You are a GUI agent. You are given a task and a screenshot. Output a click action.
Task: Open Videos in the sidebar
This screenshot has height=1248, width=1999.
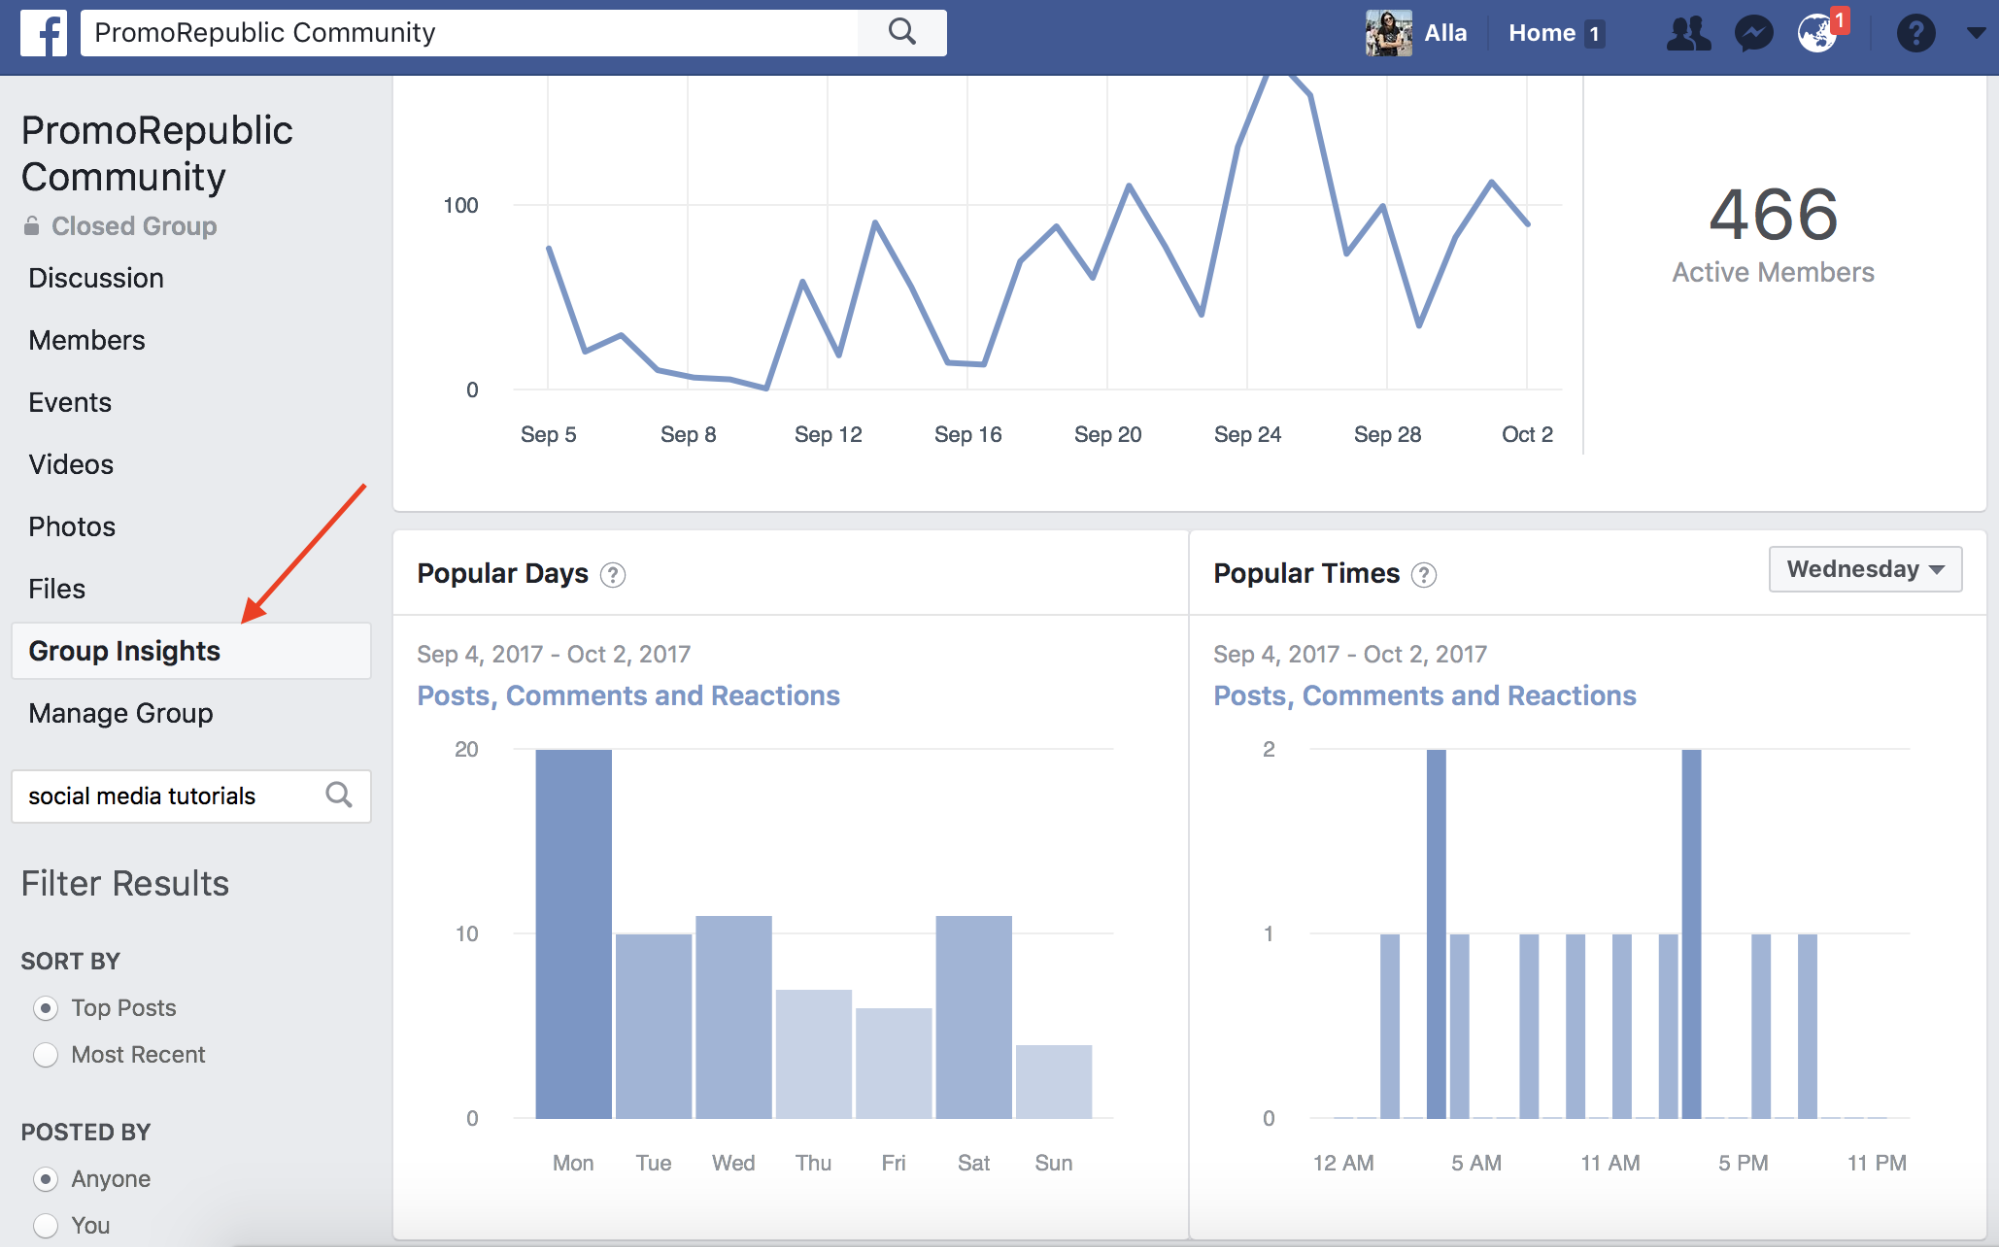tap(71, 464)
